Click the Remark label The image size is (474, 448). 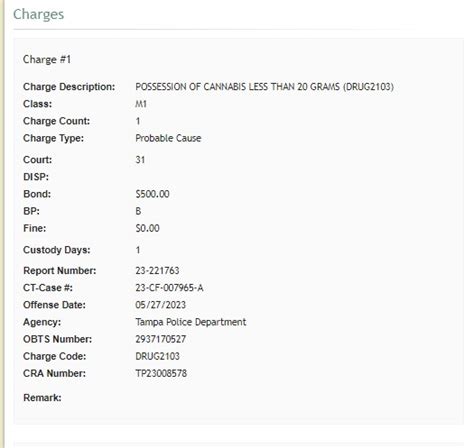(x=42, y=398)
